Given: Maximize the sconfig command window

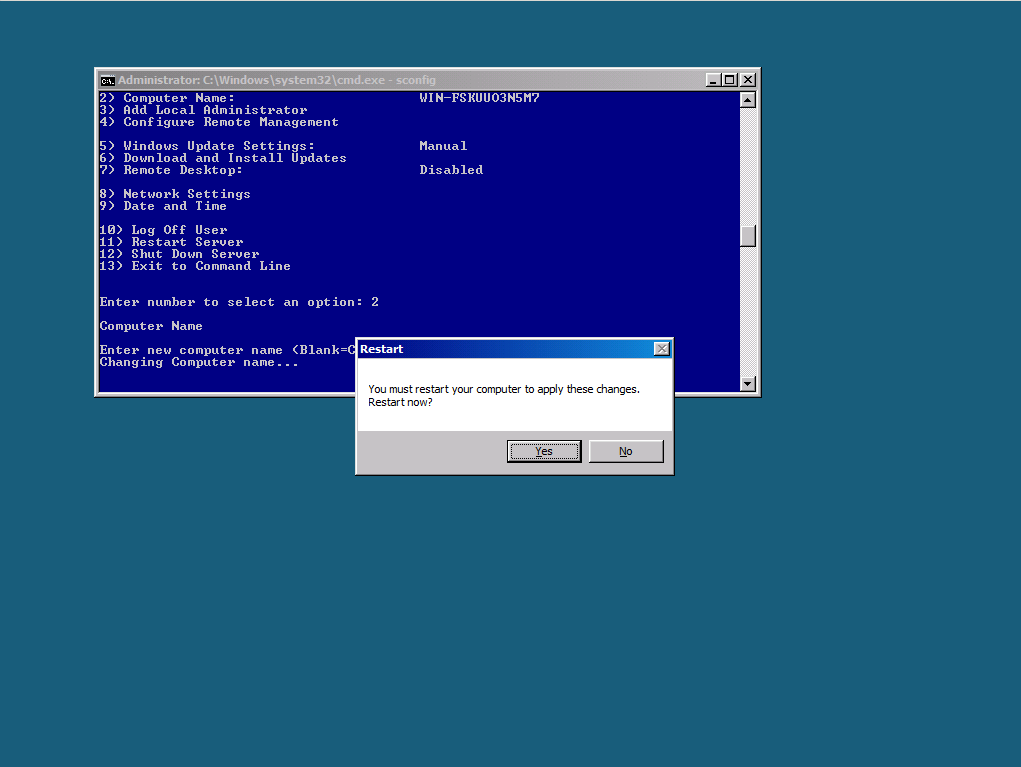Looking at the screenshot, I should (x=729, y=80).
